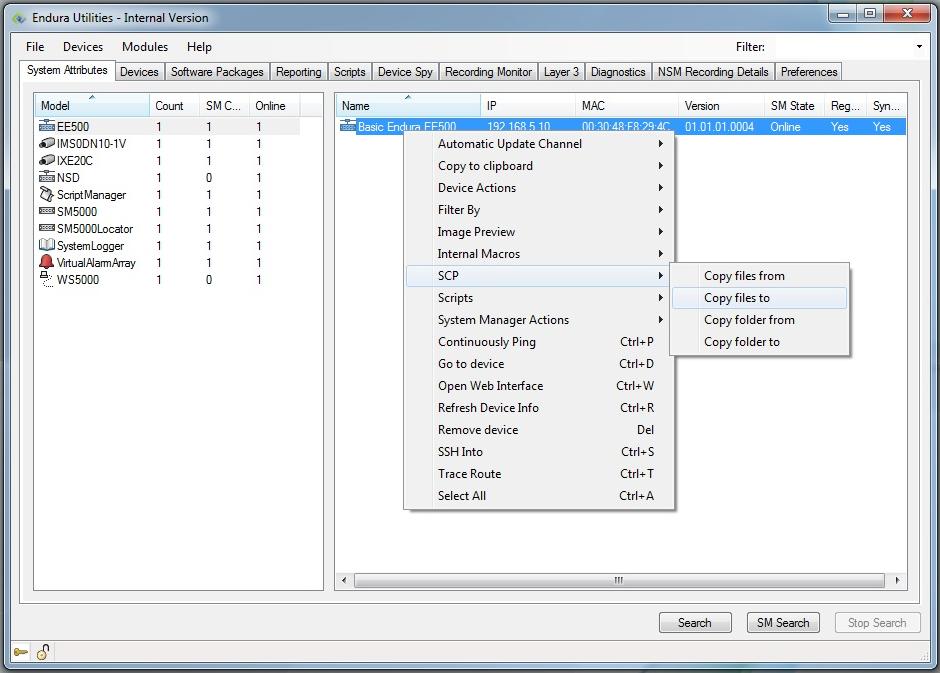The image size is (940, 673).
Task: Choose Copy folder to
Action: 760,342
